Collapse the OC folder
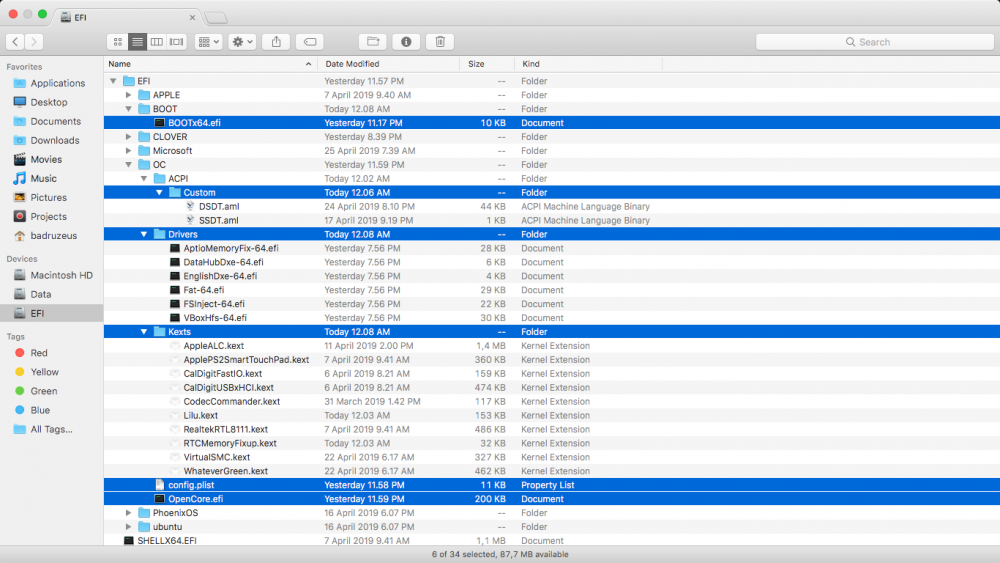Viewport: 1000px width, 563px height. 128,165
